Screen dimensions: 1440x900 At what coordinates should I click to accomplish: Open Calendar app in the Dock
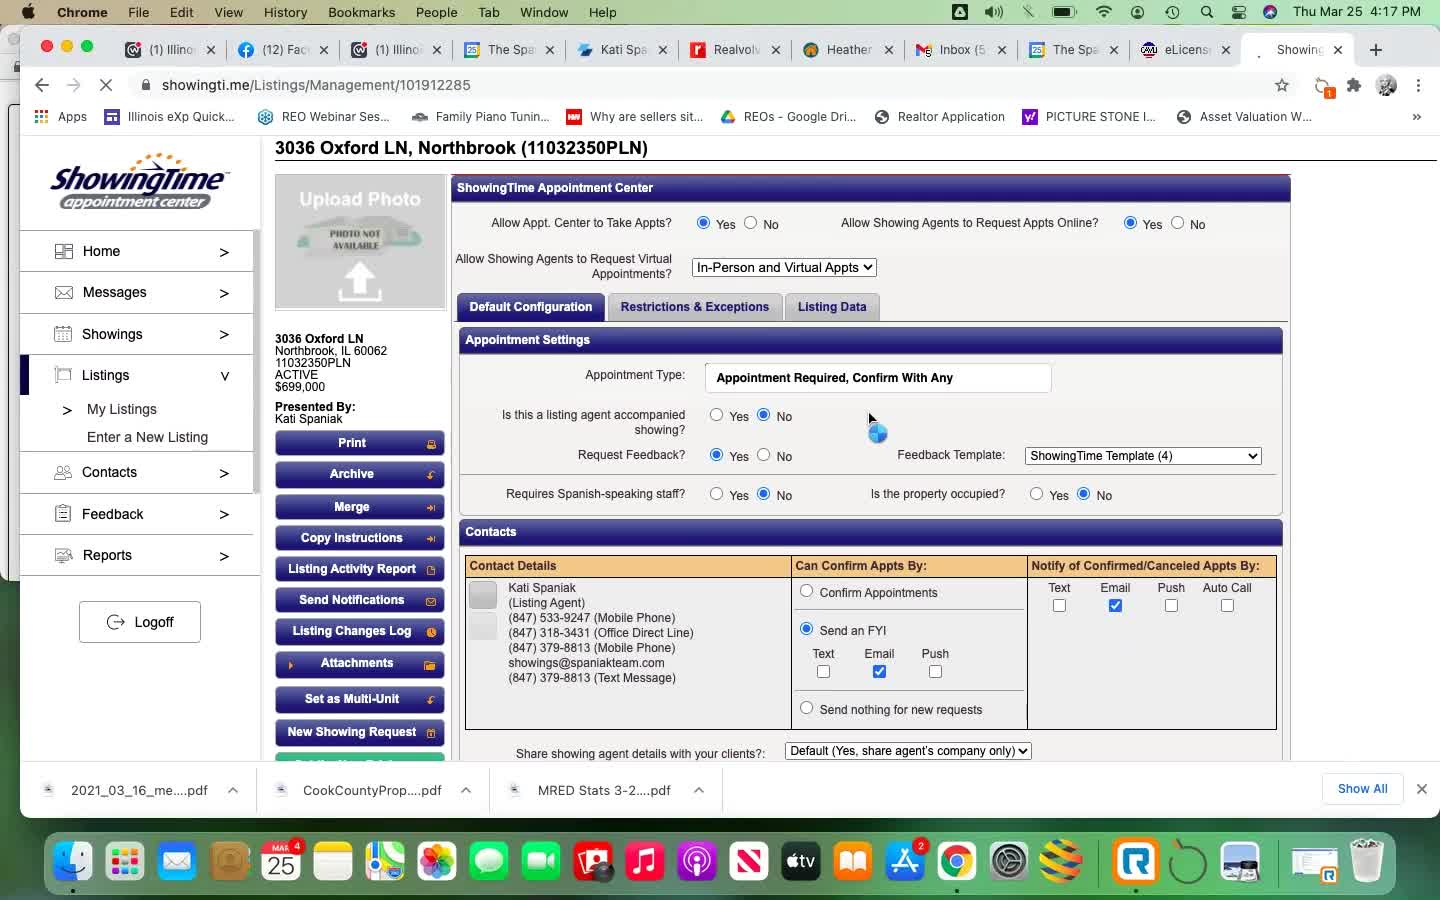click(x=281, y=861)
